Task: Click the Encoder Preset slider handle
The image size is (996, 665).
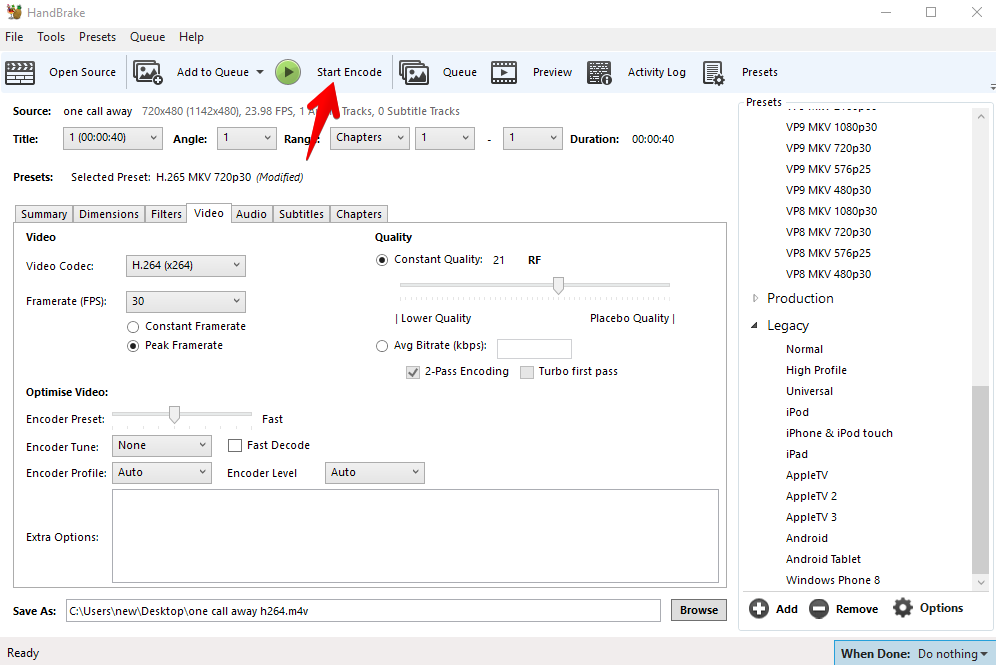Action: tap(174, 414)
